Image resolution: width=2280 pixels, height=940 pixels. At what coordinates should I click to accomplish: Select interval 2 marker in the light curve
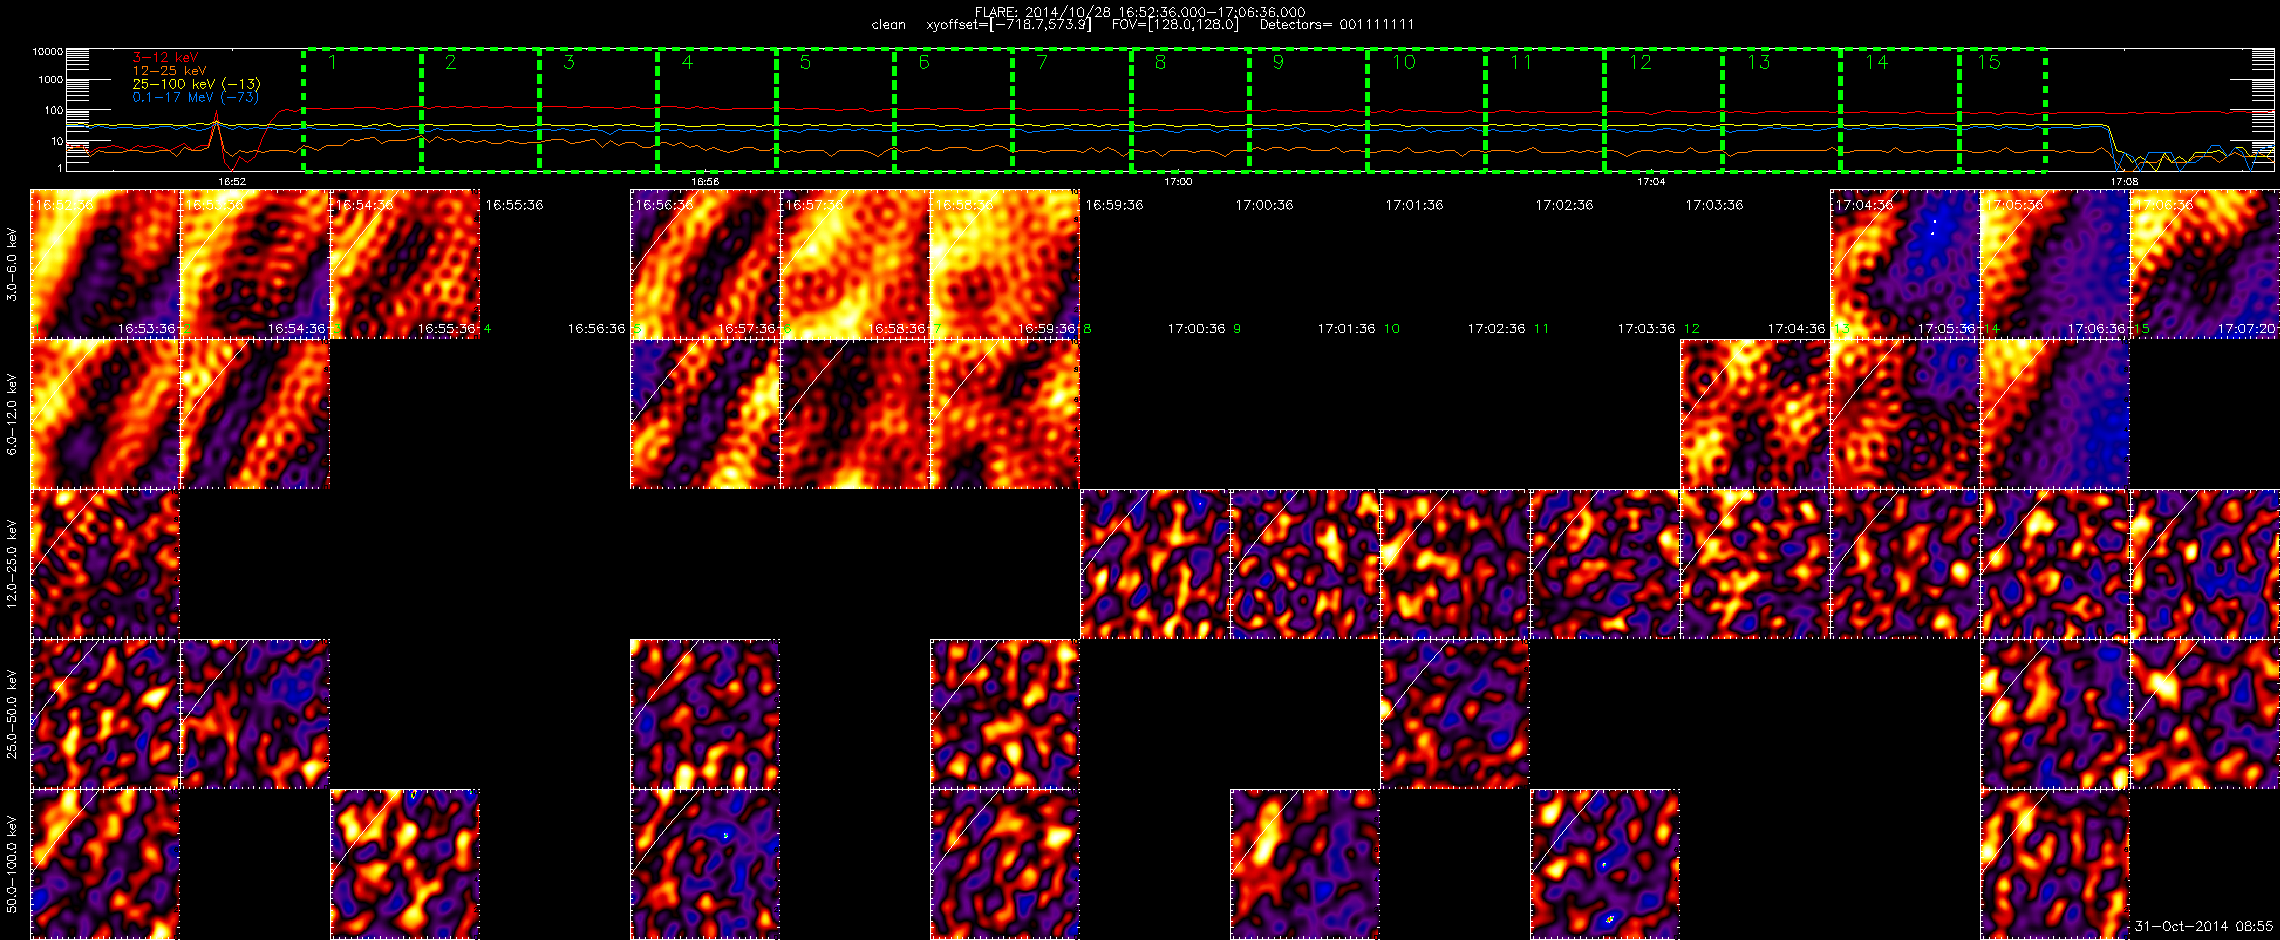click(x=451, y=62)
